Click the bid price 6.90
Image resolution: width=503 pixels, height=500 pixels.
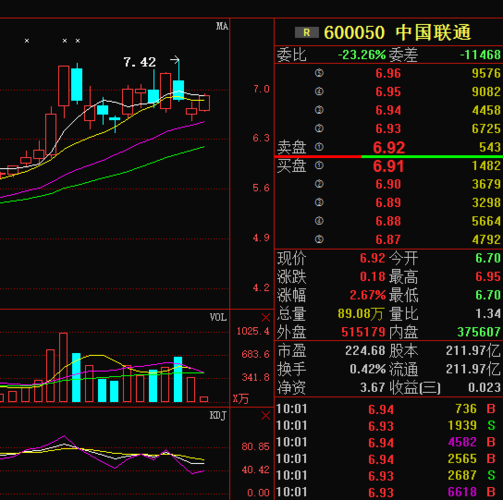coord(388,184)
